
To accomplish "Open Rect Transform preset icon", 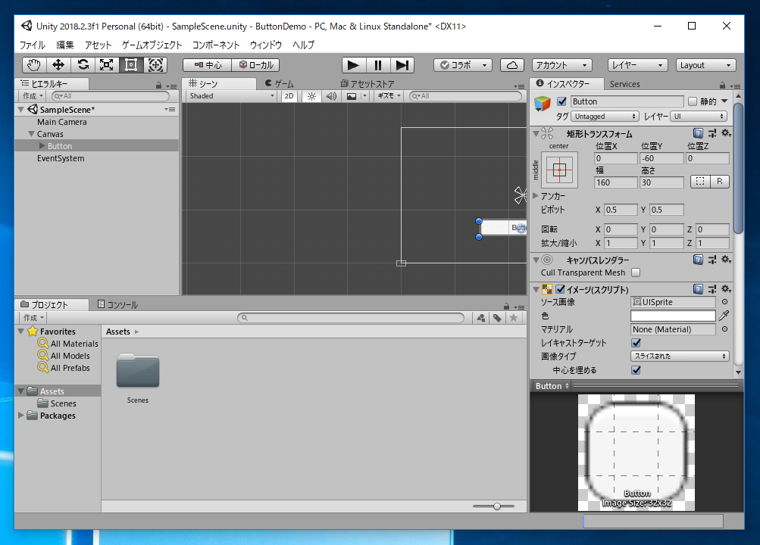I will point(712,133).
